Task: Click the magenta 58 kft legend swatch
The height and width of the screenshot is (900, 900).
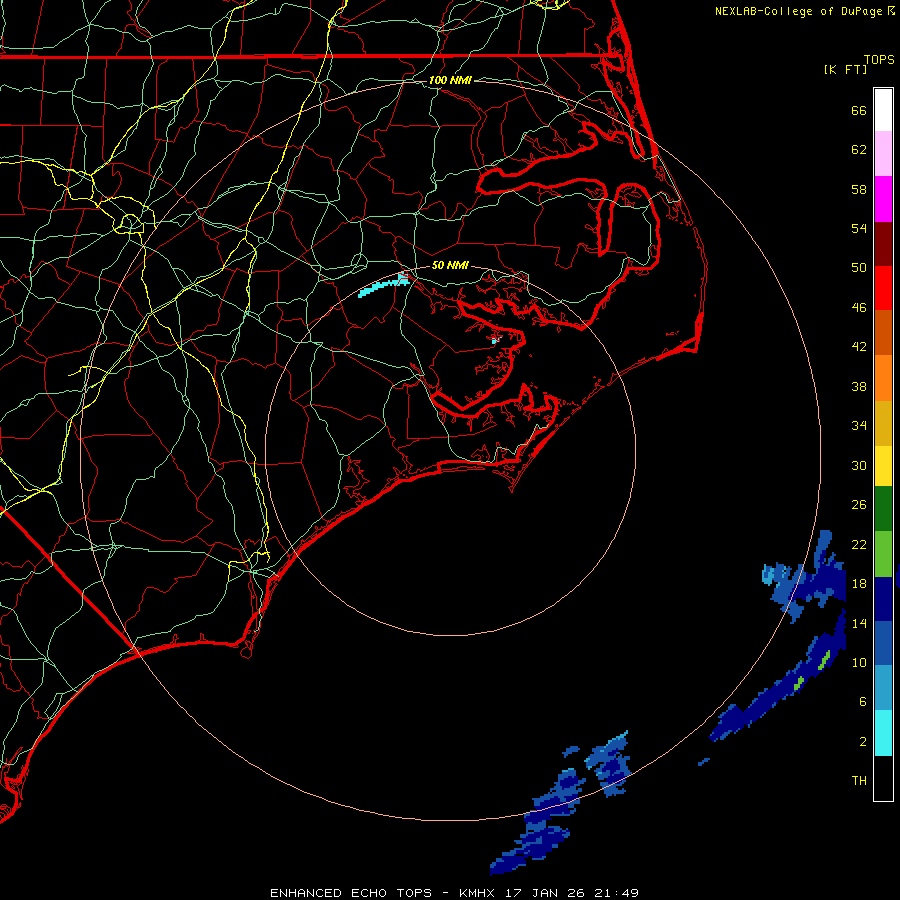Action: pos(883,199)
